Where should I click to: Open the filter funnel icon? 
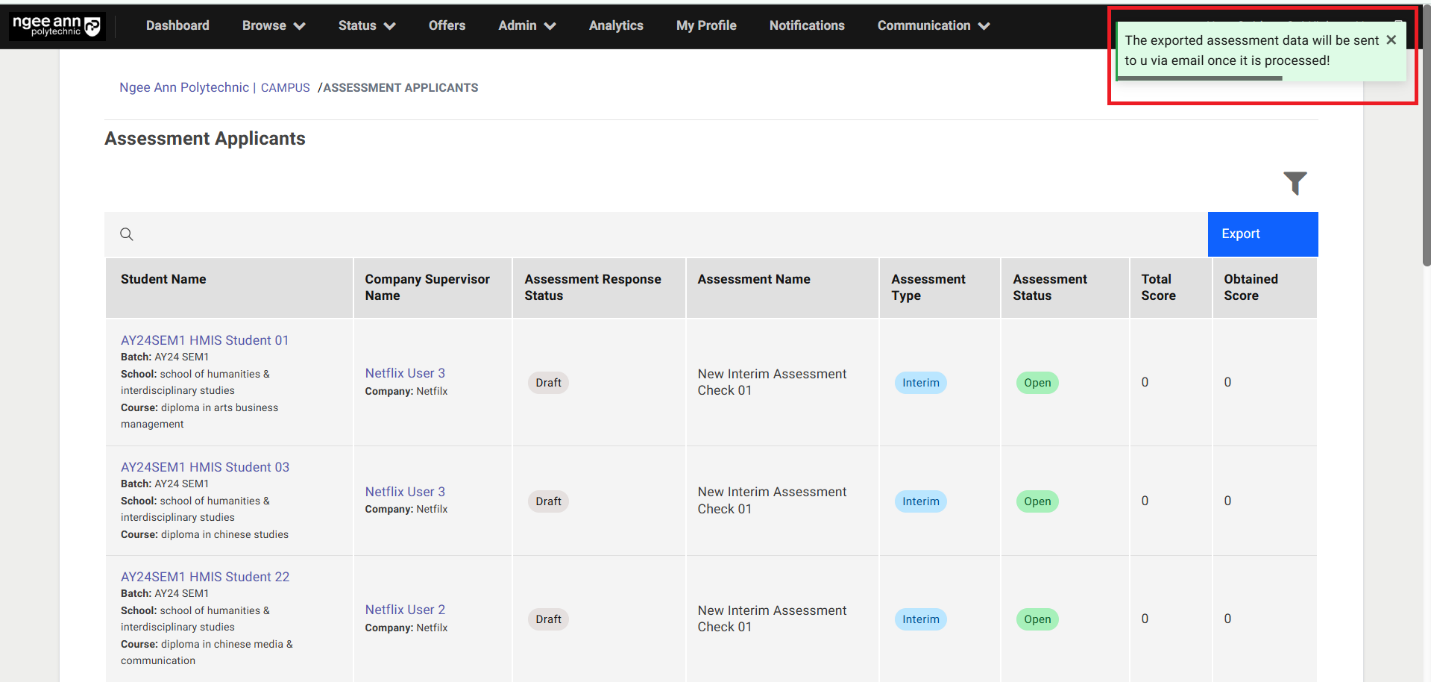click(1295, 183)
